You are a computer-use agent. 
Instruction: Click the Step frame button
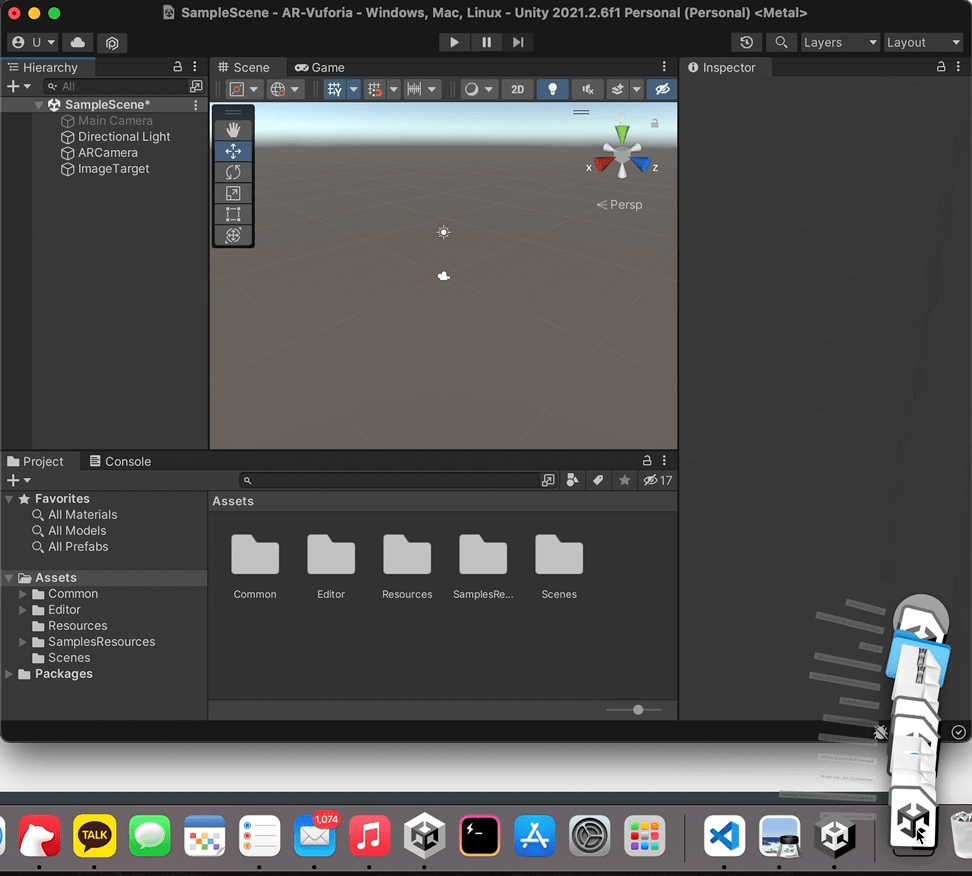point(518,42)
